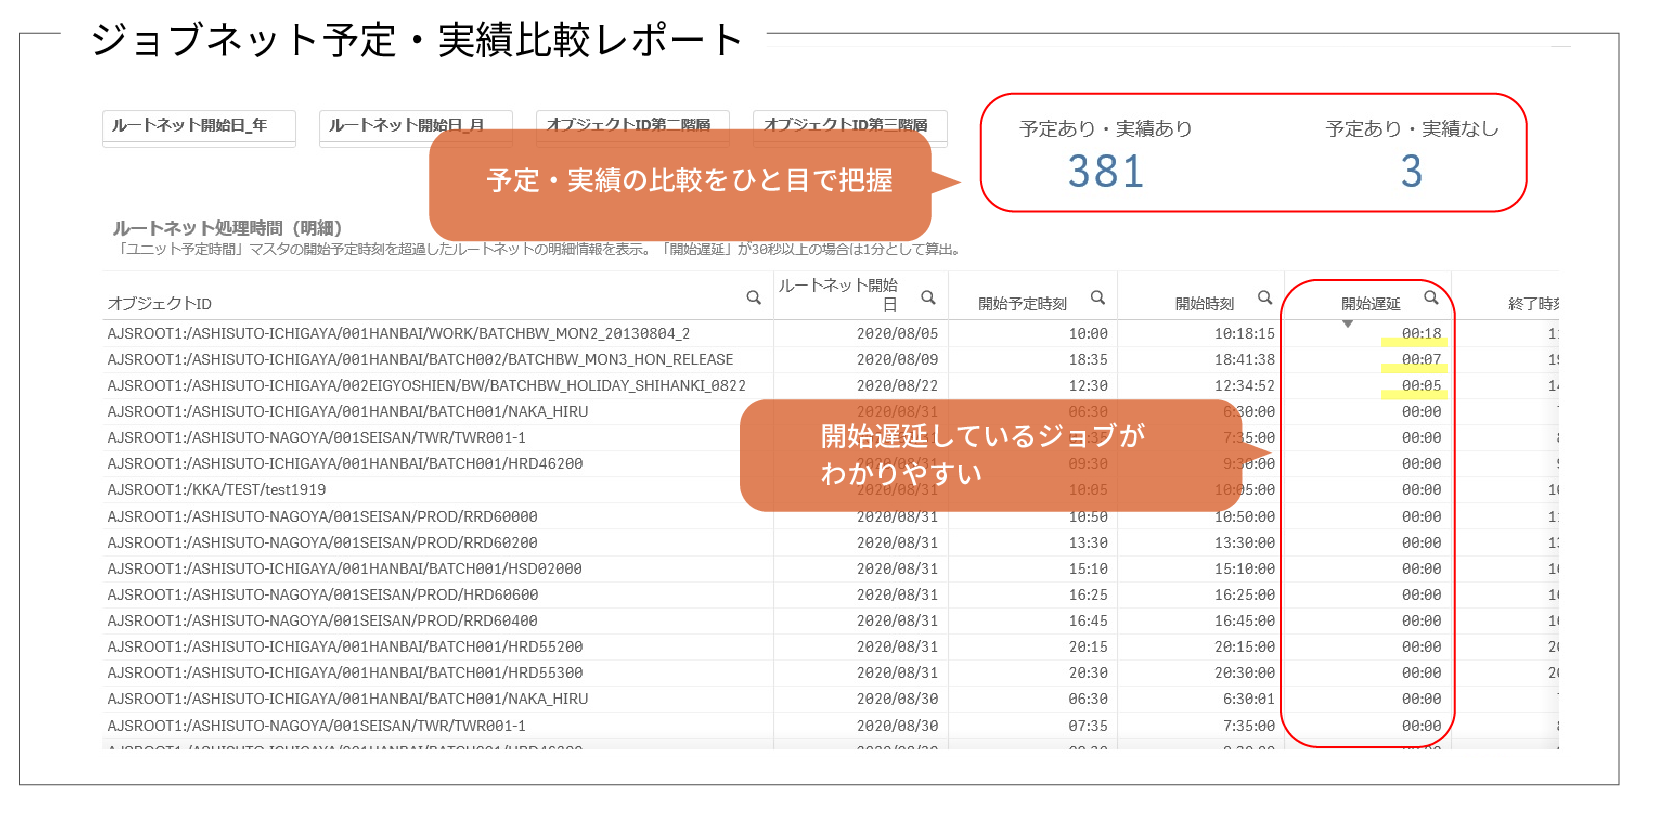Viewport: 1660px width, 823px height.
Task: Click search icon beside ルートネット開始日 column header
Action: (928, 297)
